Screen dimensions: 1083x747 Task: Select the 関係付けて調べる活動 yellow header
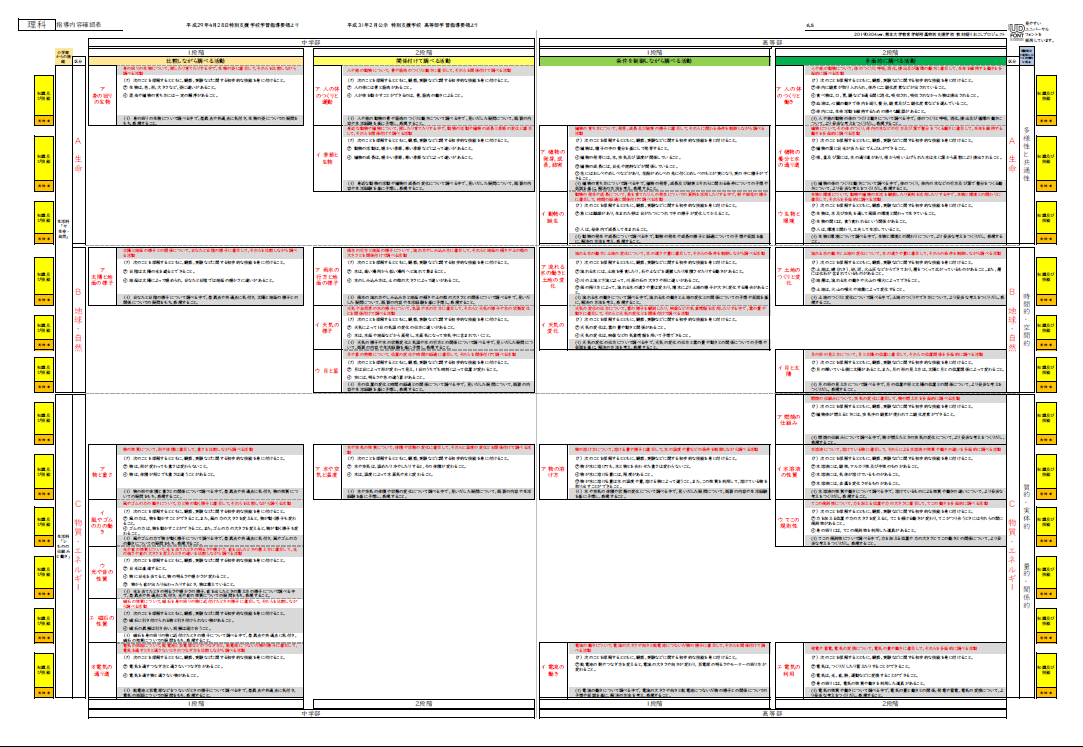(424, 61)
